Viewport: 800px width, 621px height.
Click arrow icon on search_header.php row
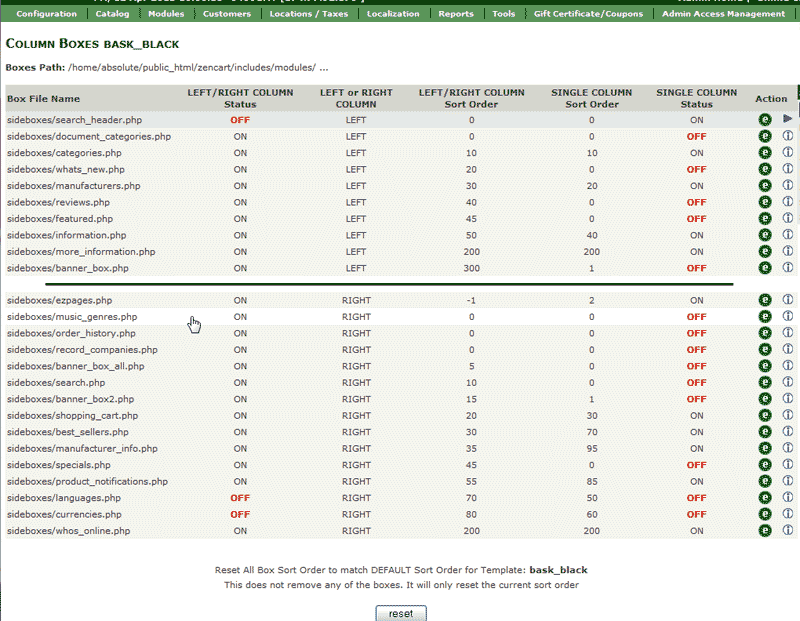pos(787,119)
